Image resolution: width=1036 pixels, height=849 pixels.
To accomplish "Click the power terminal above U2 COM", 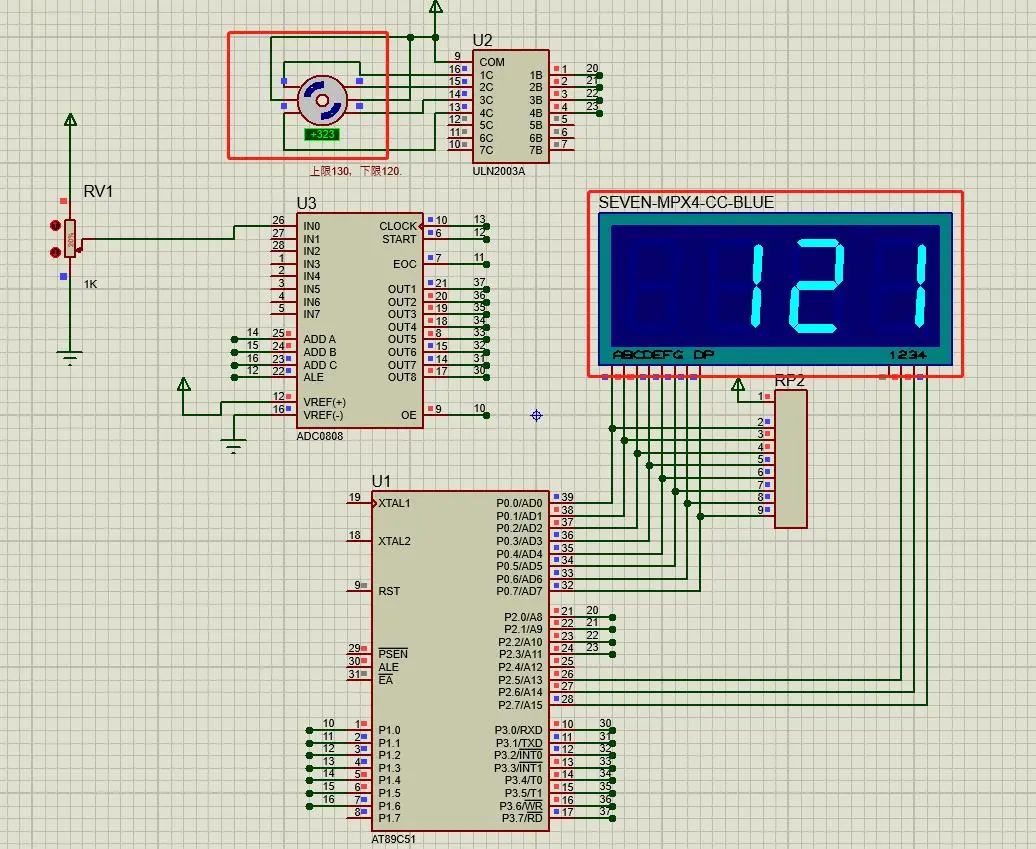I will (x=435, y=8).
